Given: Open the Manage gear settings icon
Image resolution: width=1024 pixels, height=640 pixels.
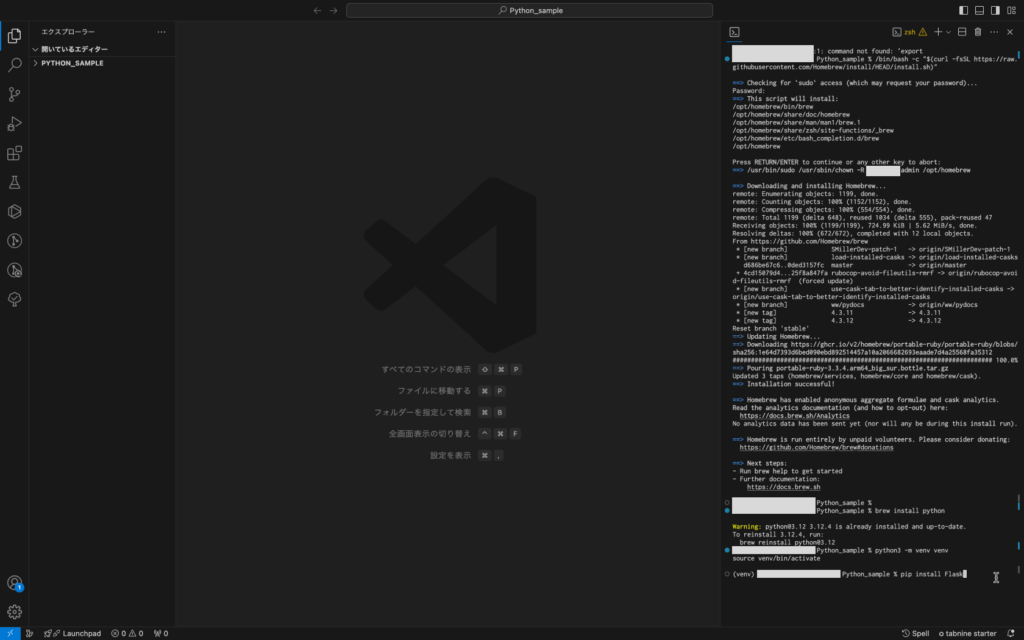Looking at the screenshot, I should (x=14, y=611).
